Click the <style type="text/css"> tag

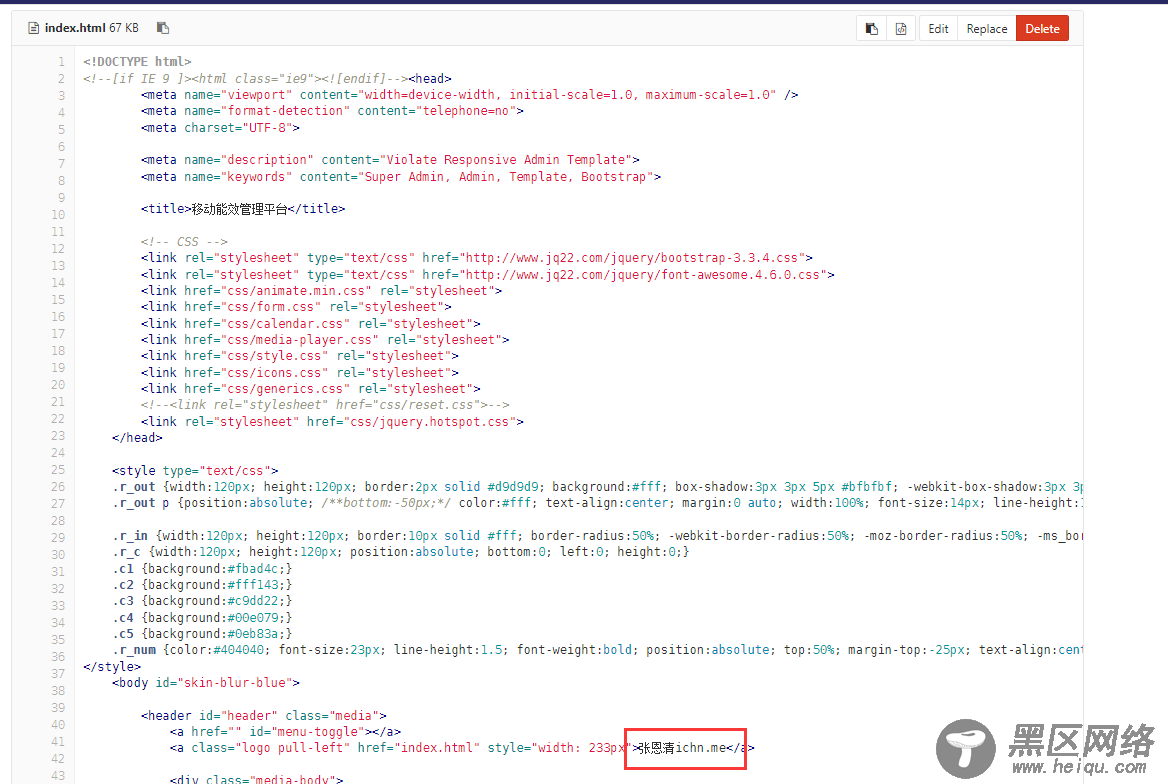click(195, 471)
